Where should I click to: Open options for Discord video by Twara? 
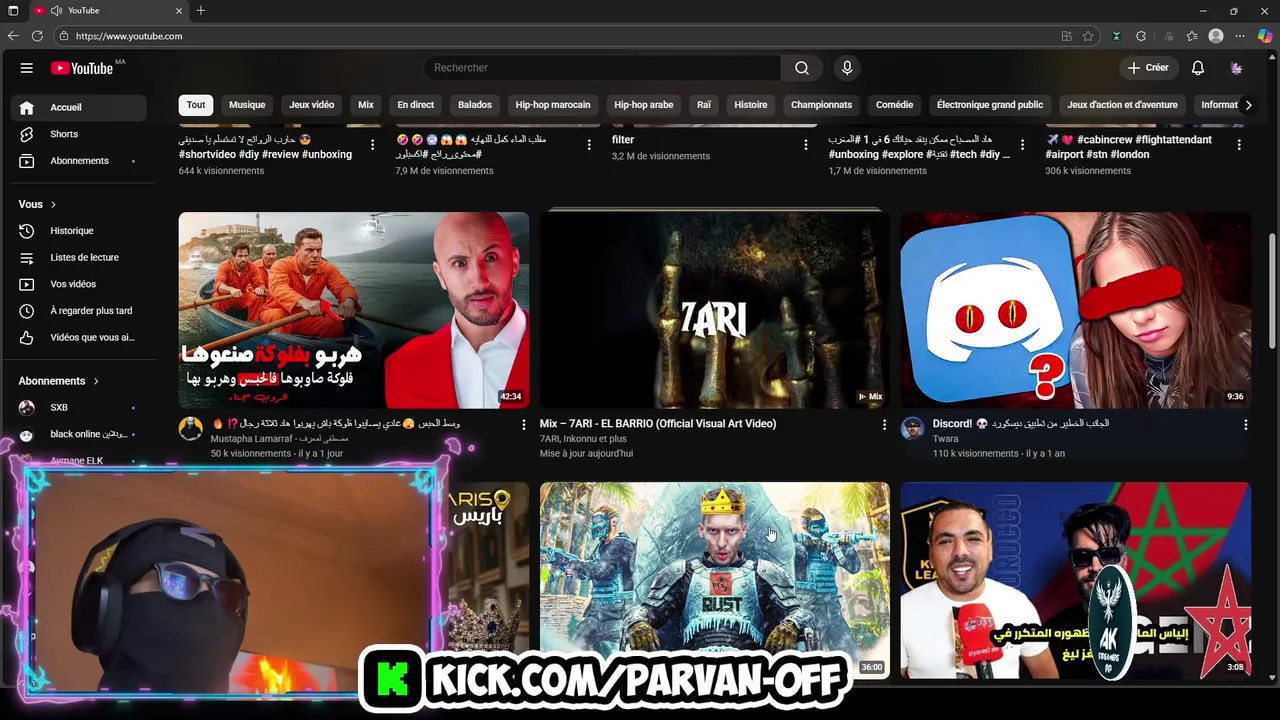(1245, 425)
